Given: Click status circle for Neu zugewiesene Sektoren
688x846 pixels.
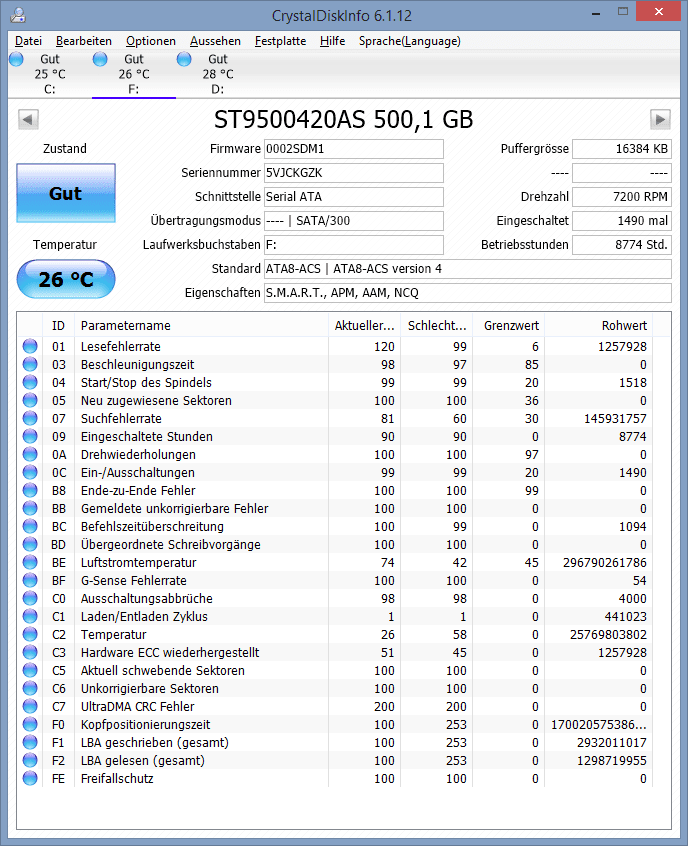Looking at the screenshot, I should (x=30, y=400).
